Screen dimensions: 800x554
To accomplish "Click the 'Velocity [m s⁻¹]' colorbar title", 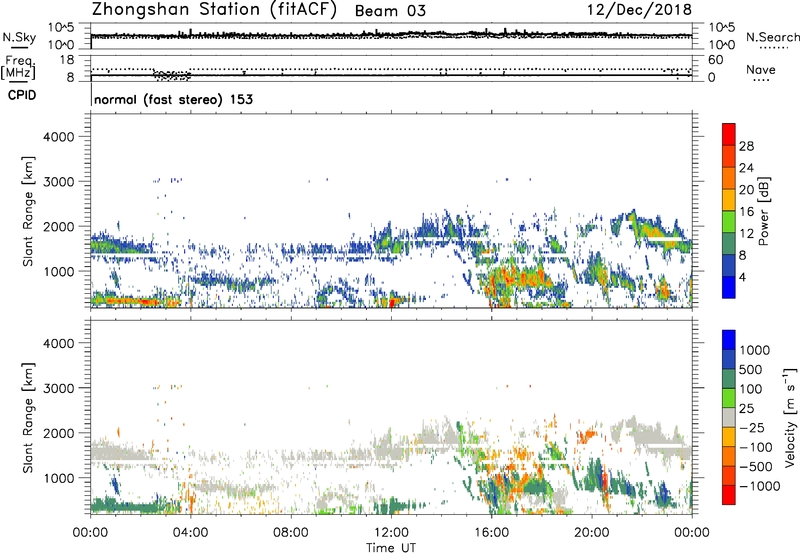I will tap(790, 417).
